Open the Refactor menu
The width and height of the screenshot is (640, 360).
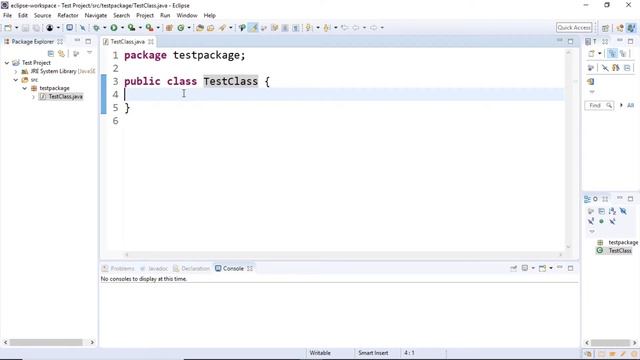coord(68,16)
